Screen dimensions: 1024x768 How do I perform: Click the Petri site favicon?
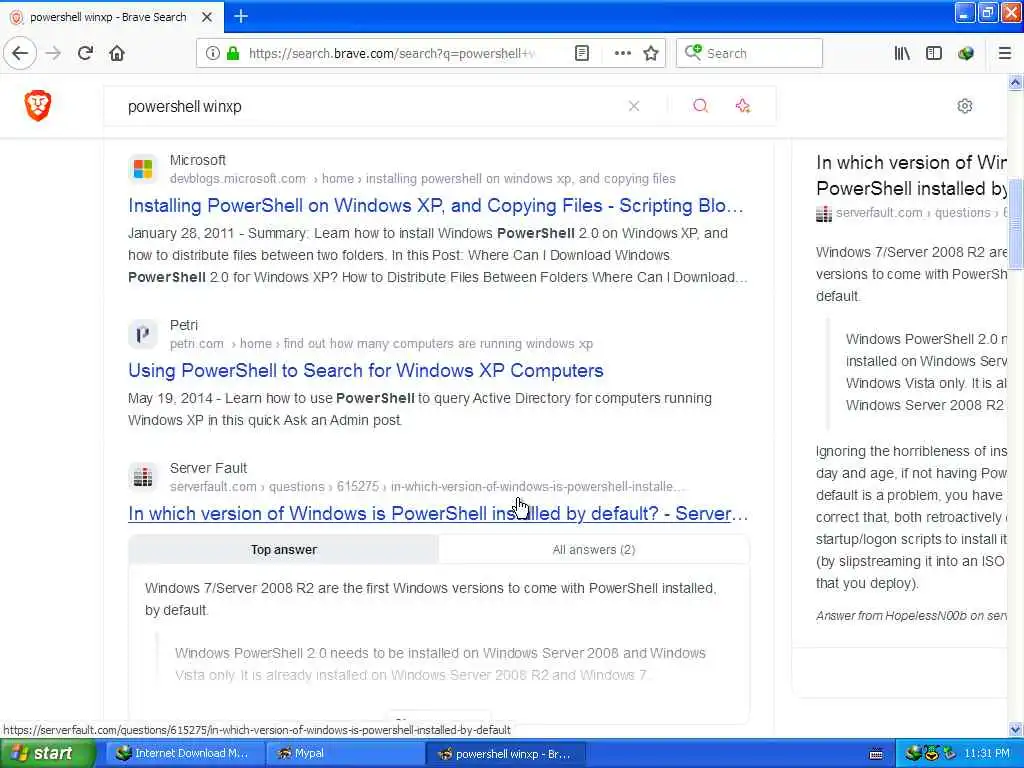click(x=143, y=334)
